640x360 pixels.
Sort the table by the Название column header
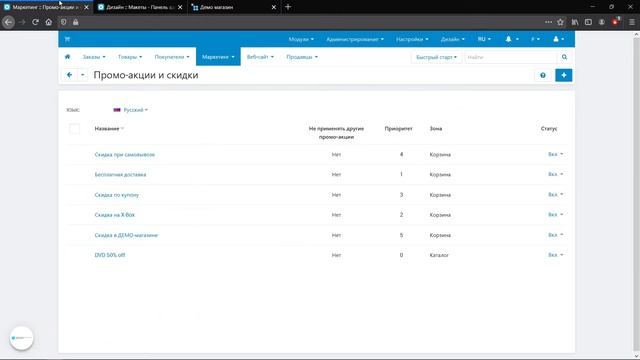(109, 129)
